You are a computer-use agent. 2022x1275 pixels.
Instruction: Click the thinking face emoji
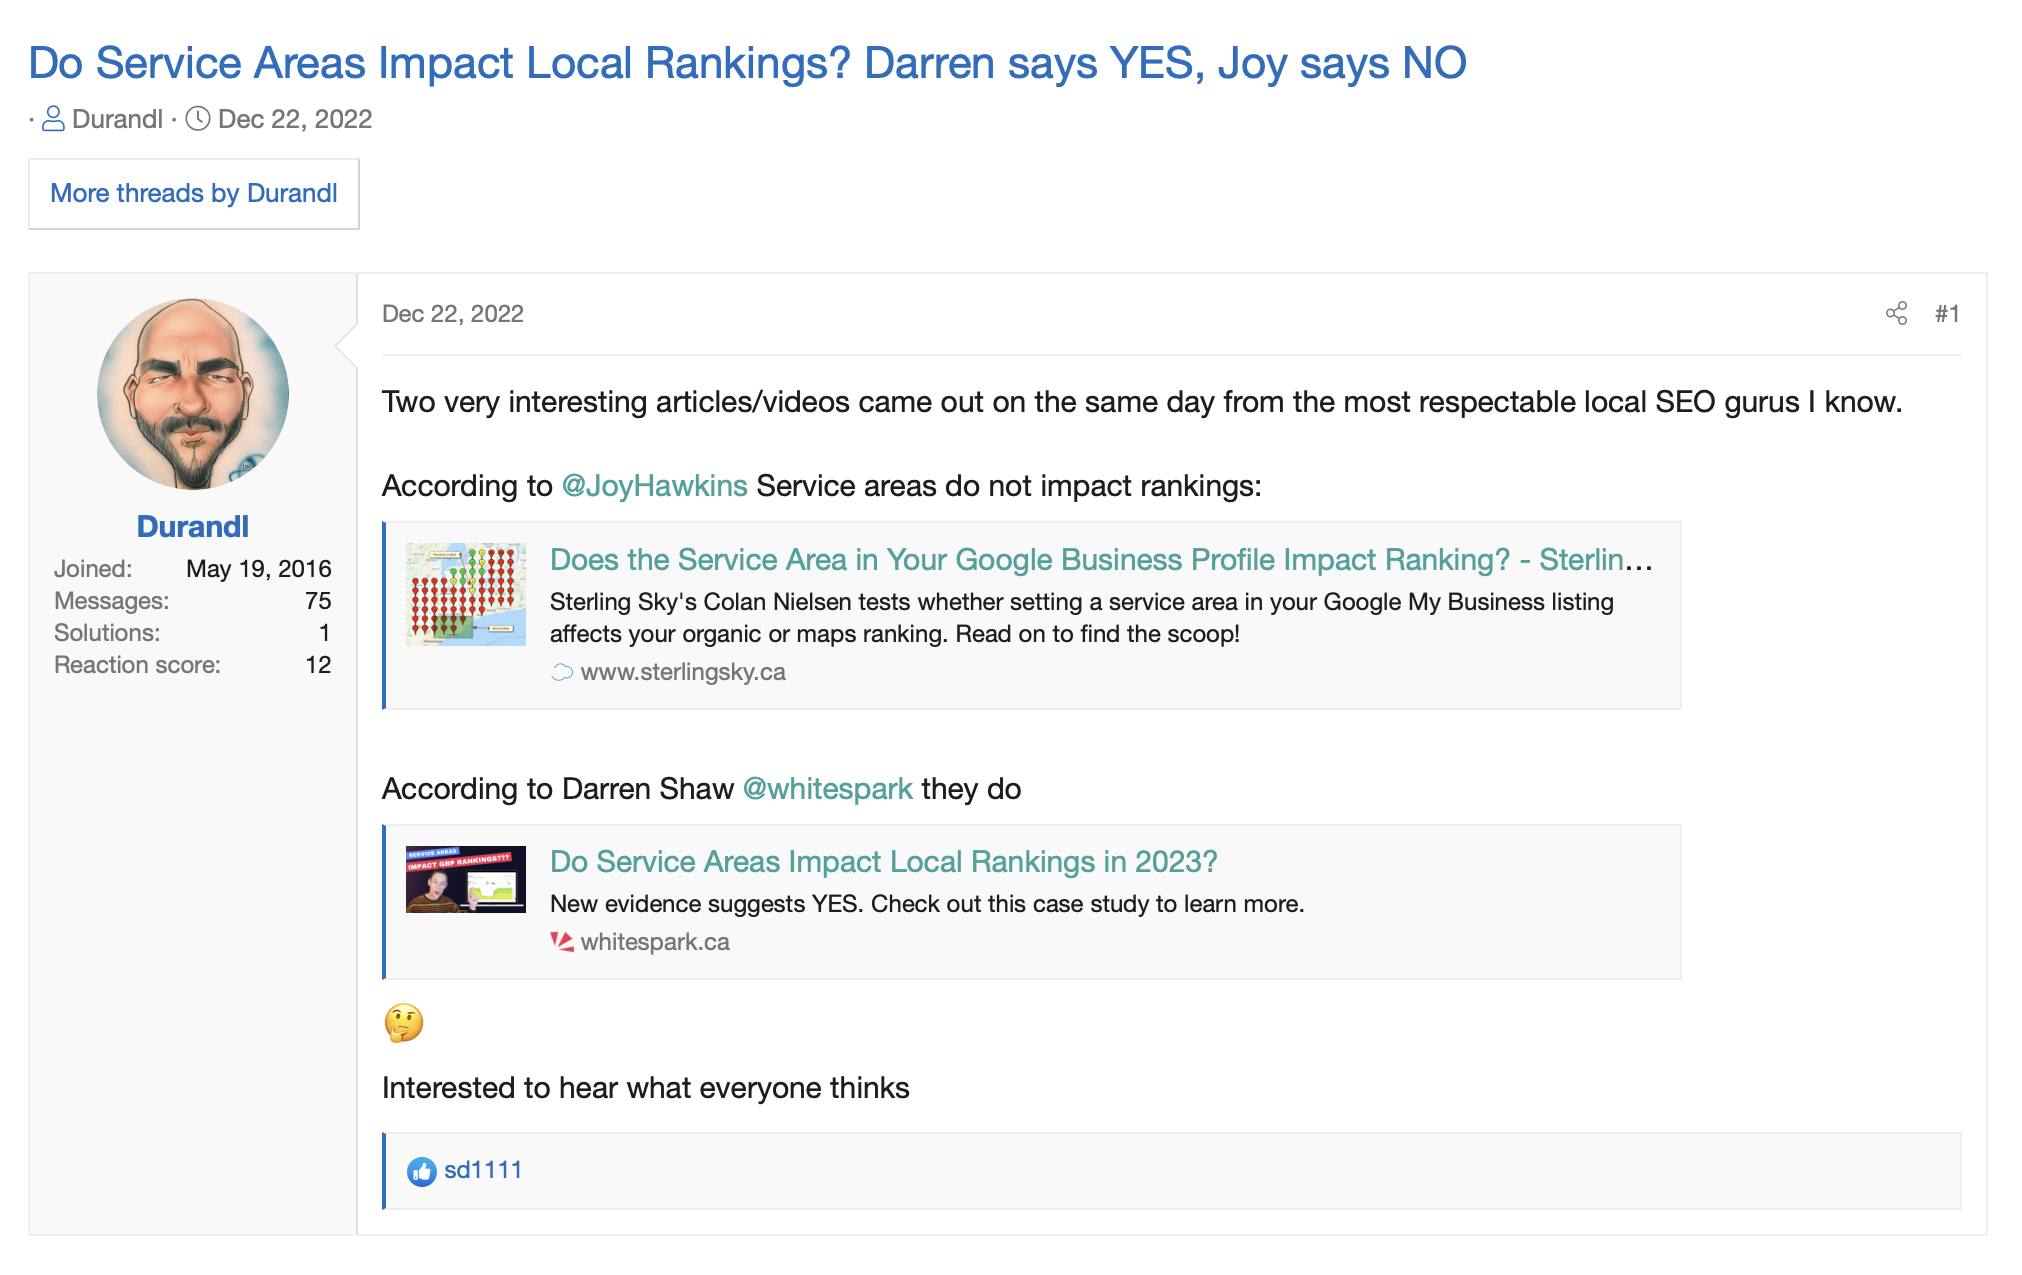click(x=404, y=1023)
